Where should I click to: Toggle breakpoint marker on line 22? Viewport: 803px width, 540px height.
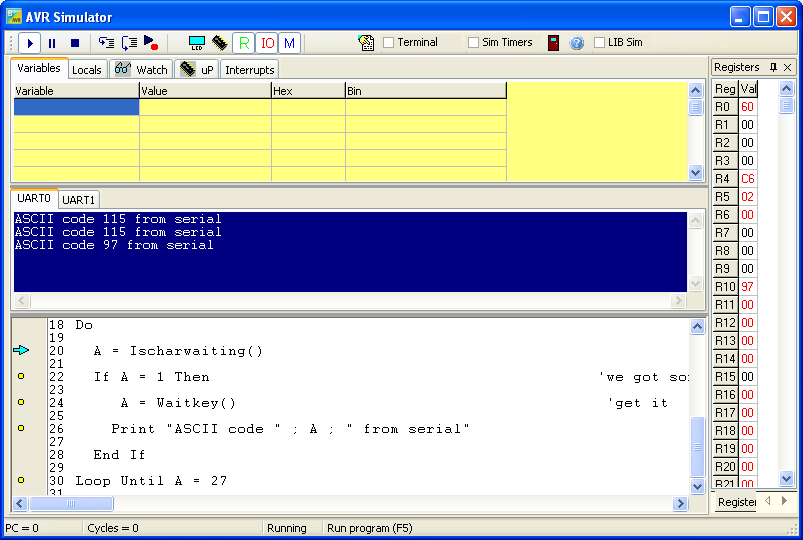click(x=21, y=376)
